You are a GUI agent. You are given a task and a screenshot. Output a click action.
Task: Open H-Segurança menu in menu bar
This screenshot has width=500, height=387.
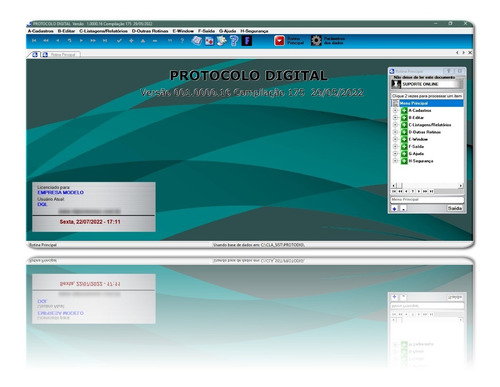click(x=254, y=31)
